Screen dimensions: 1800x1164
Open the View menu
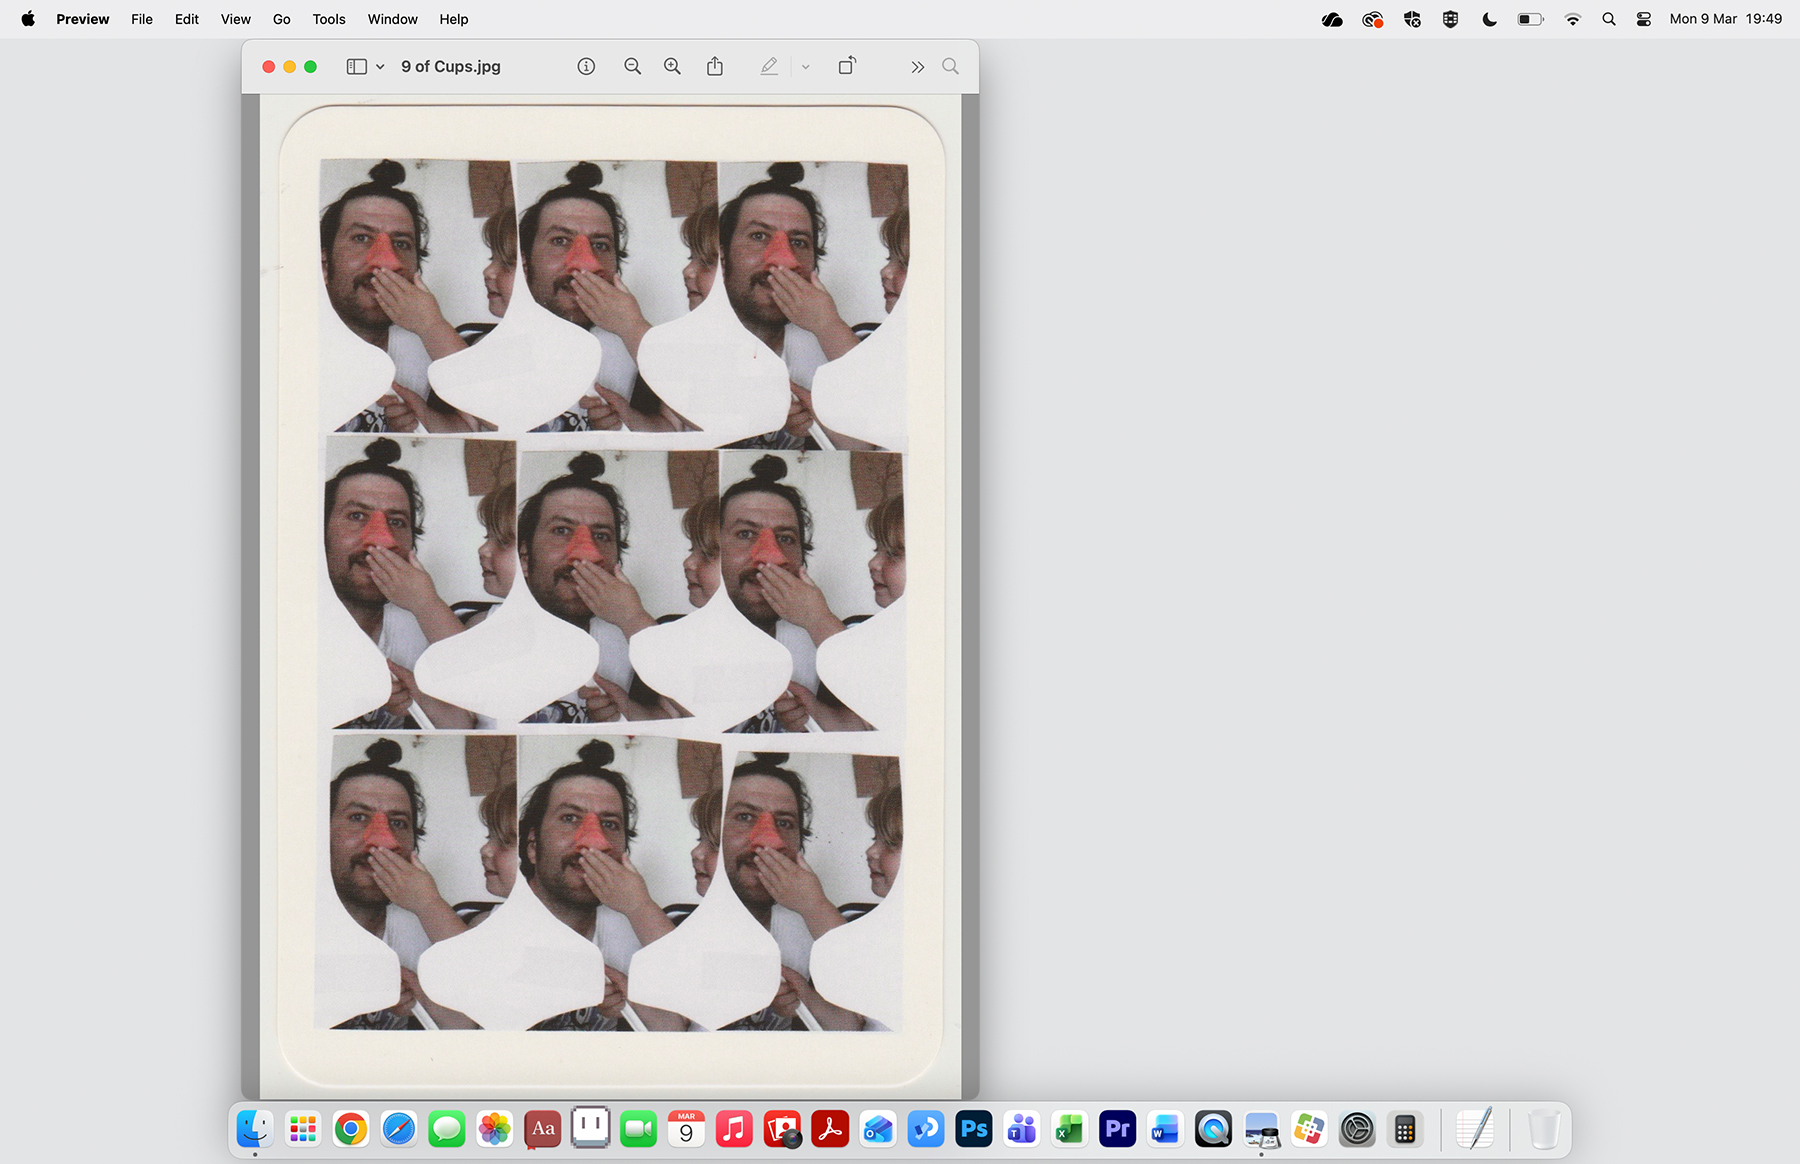235,19
